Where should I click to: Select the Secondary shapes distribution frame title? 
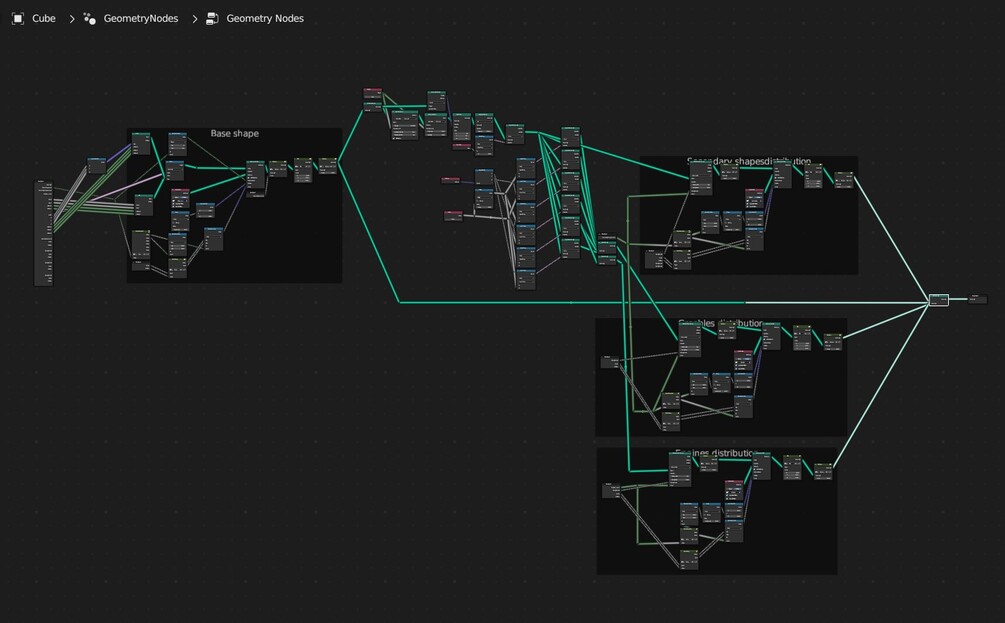point(749,161)
